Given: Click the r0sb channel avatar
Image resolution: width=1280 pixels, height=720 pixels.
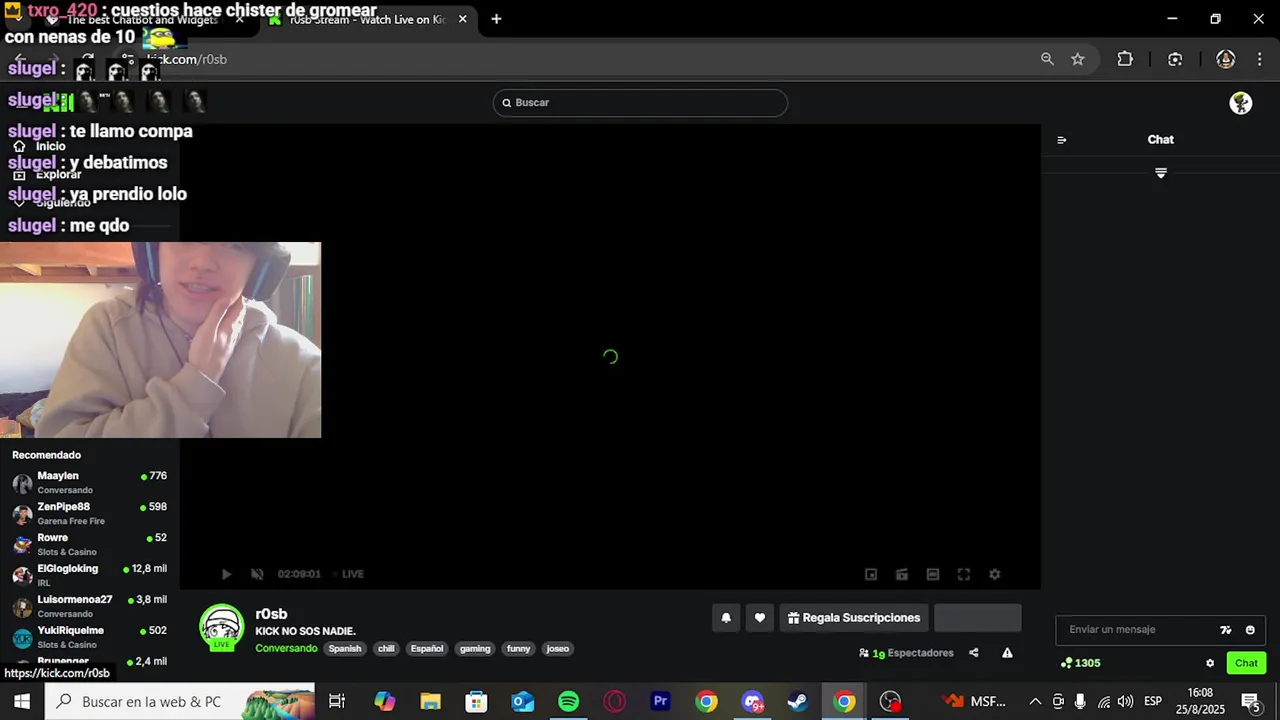Looking at the screenshot, I should 222,628.
